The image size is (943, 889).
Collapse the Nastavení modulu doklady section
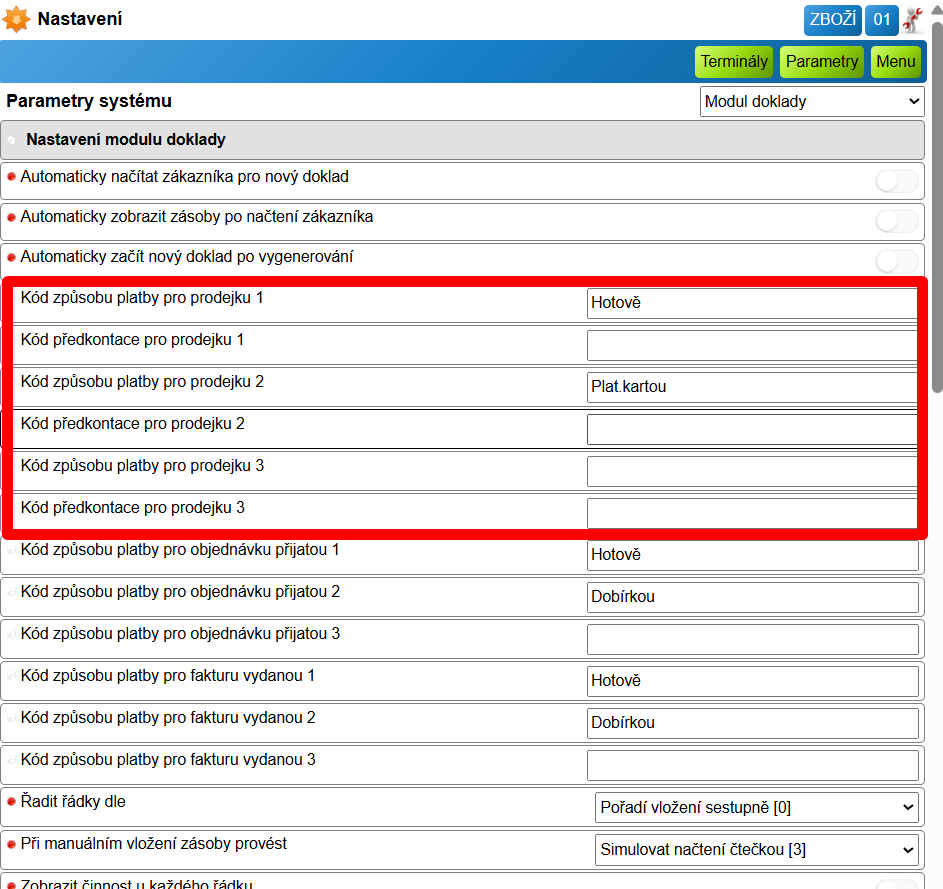[462, 140]
